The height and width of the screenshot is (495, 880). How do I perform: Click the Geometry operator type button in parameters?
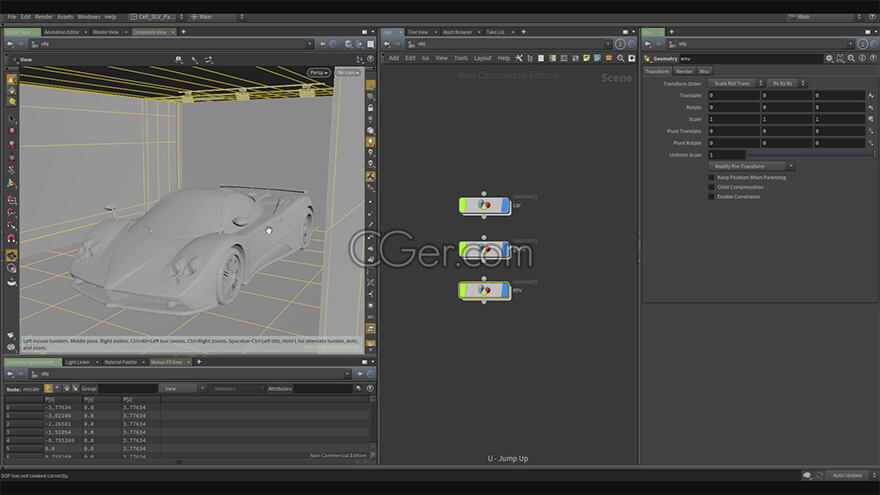661,58
